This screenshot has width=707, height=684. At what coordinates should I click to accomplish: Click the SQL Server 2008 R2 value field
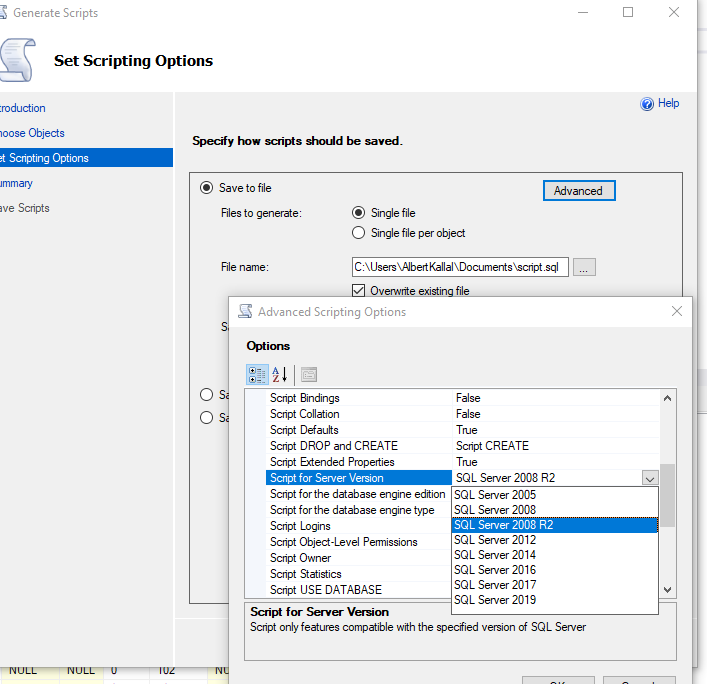547,478
